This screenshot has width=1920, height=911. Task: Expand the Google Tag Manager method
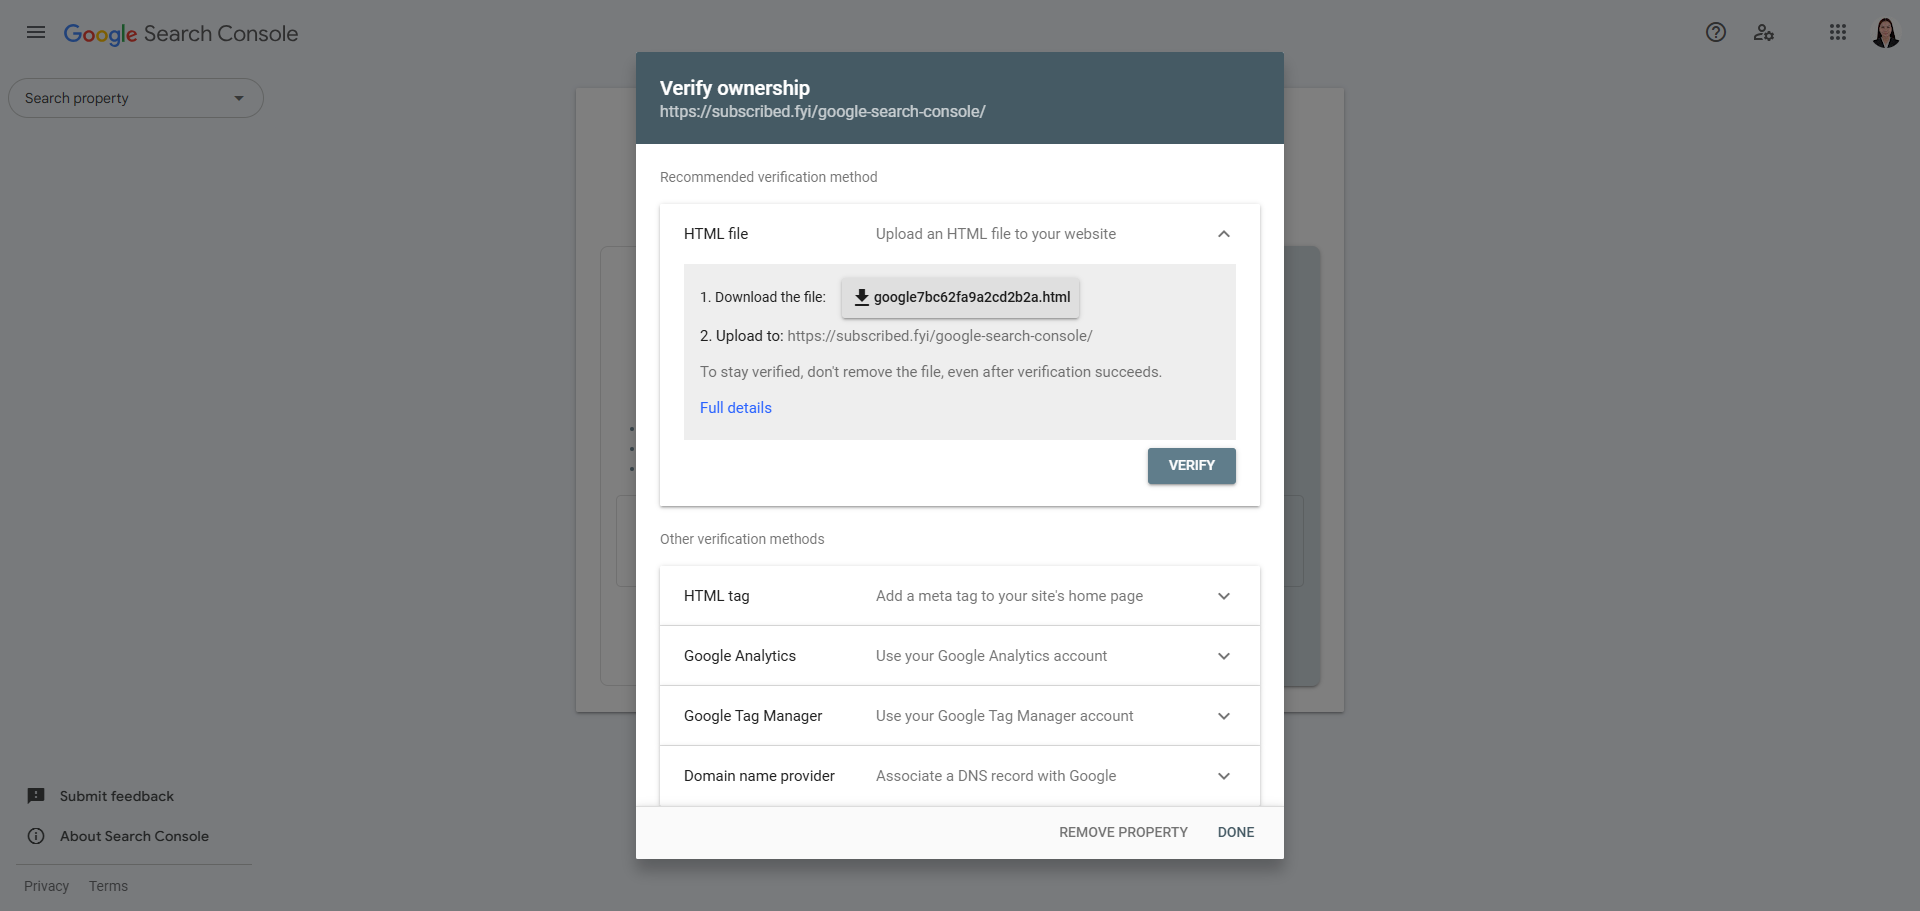click(x=1224, y=716)
